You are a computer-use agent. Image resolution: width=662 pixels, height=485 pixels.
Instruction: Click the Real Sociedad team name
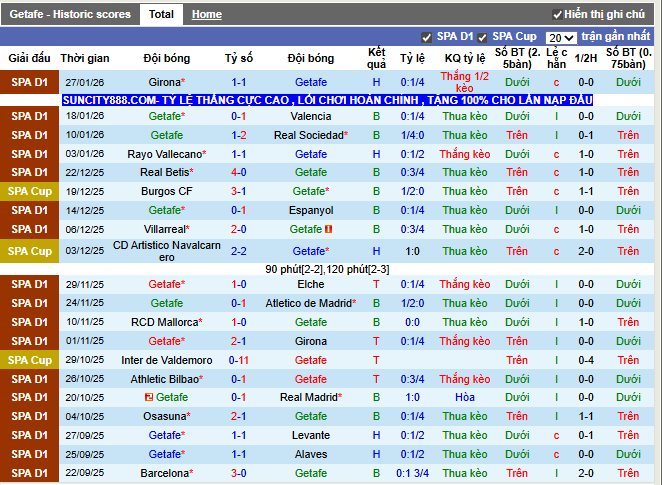(x=308, y=135)
